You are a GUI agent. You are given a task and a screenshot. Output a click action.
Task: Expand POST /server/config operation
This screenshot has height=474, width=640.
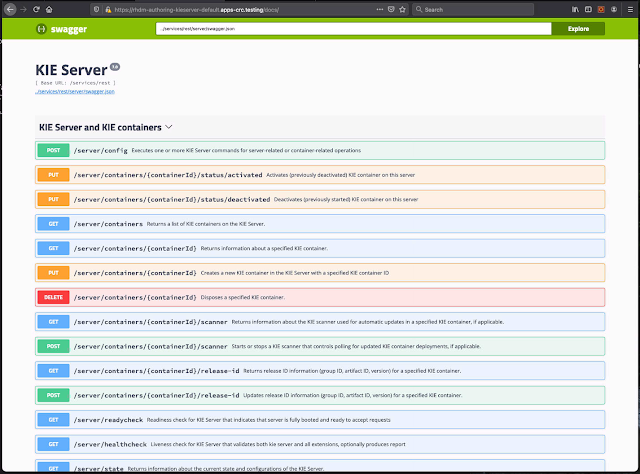[320, 150]
